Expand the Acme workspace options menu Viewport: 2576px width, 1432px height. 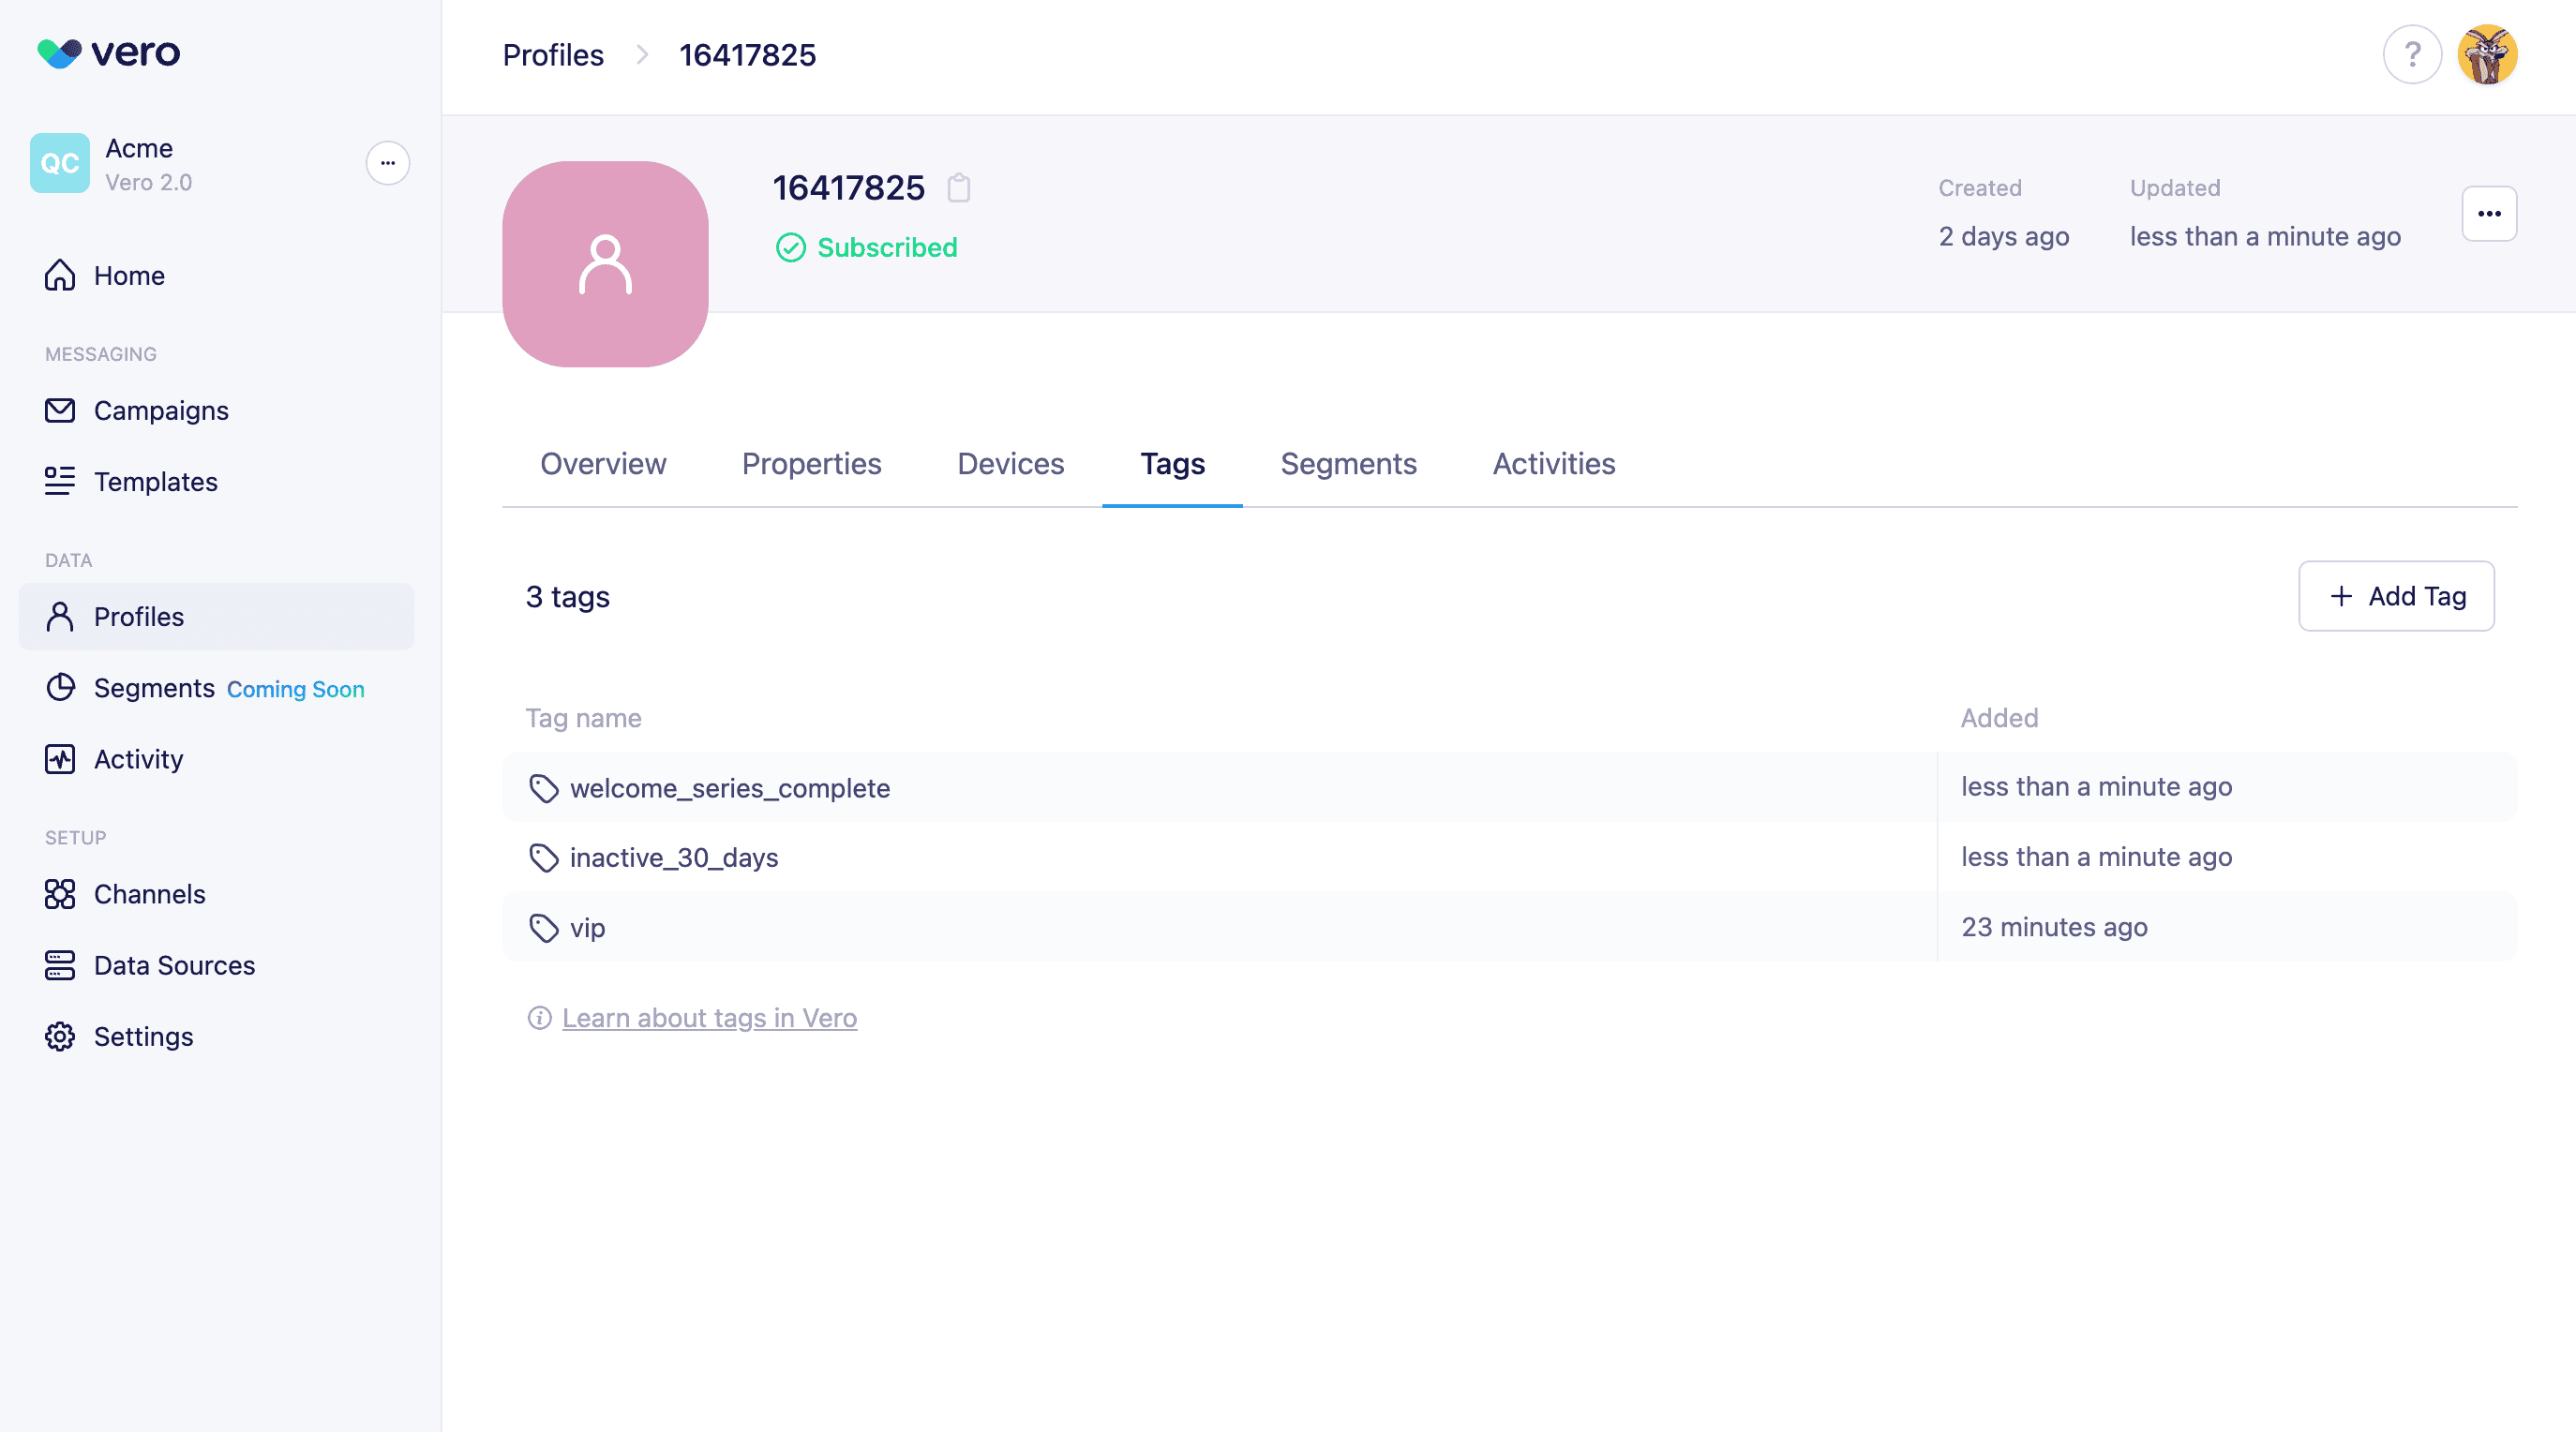pos(387,163)
